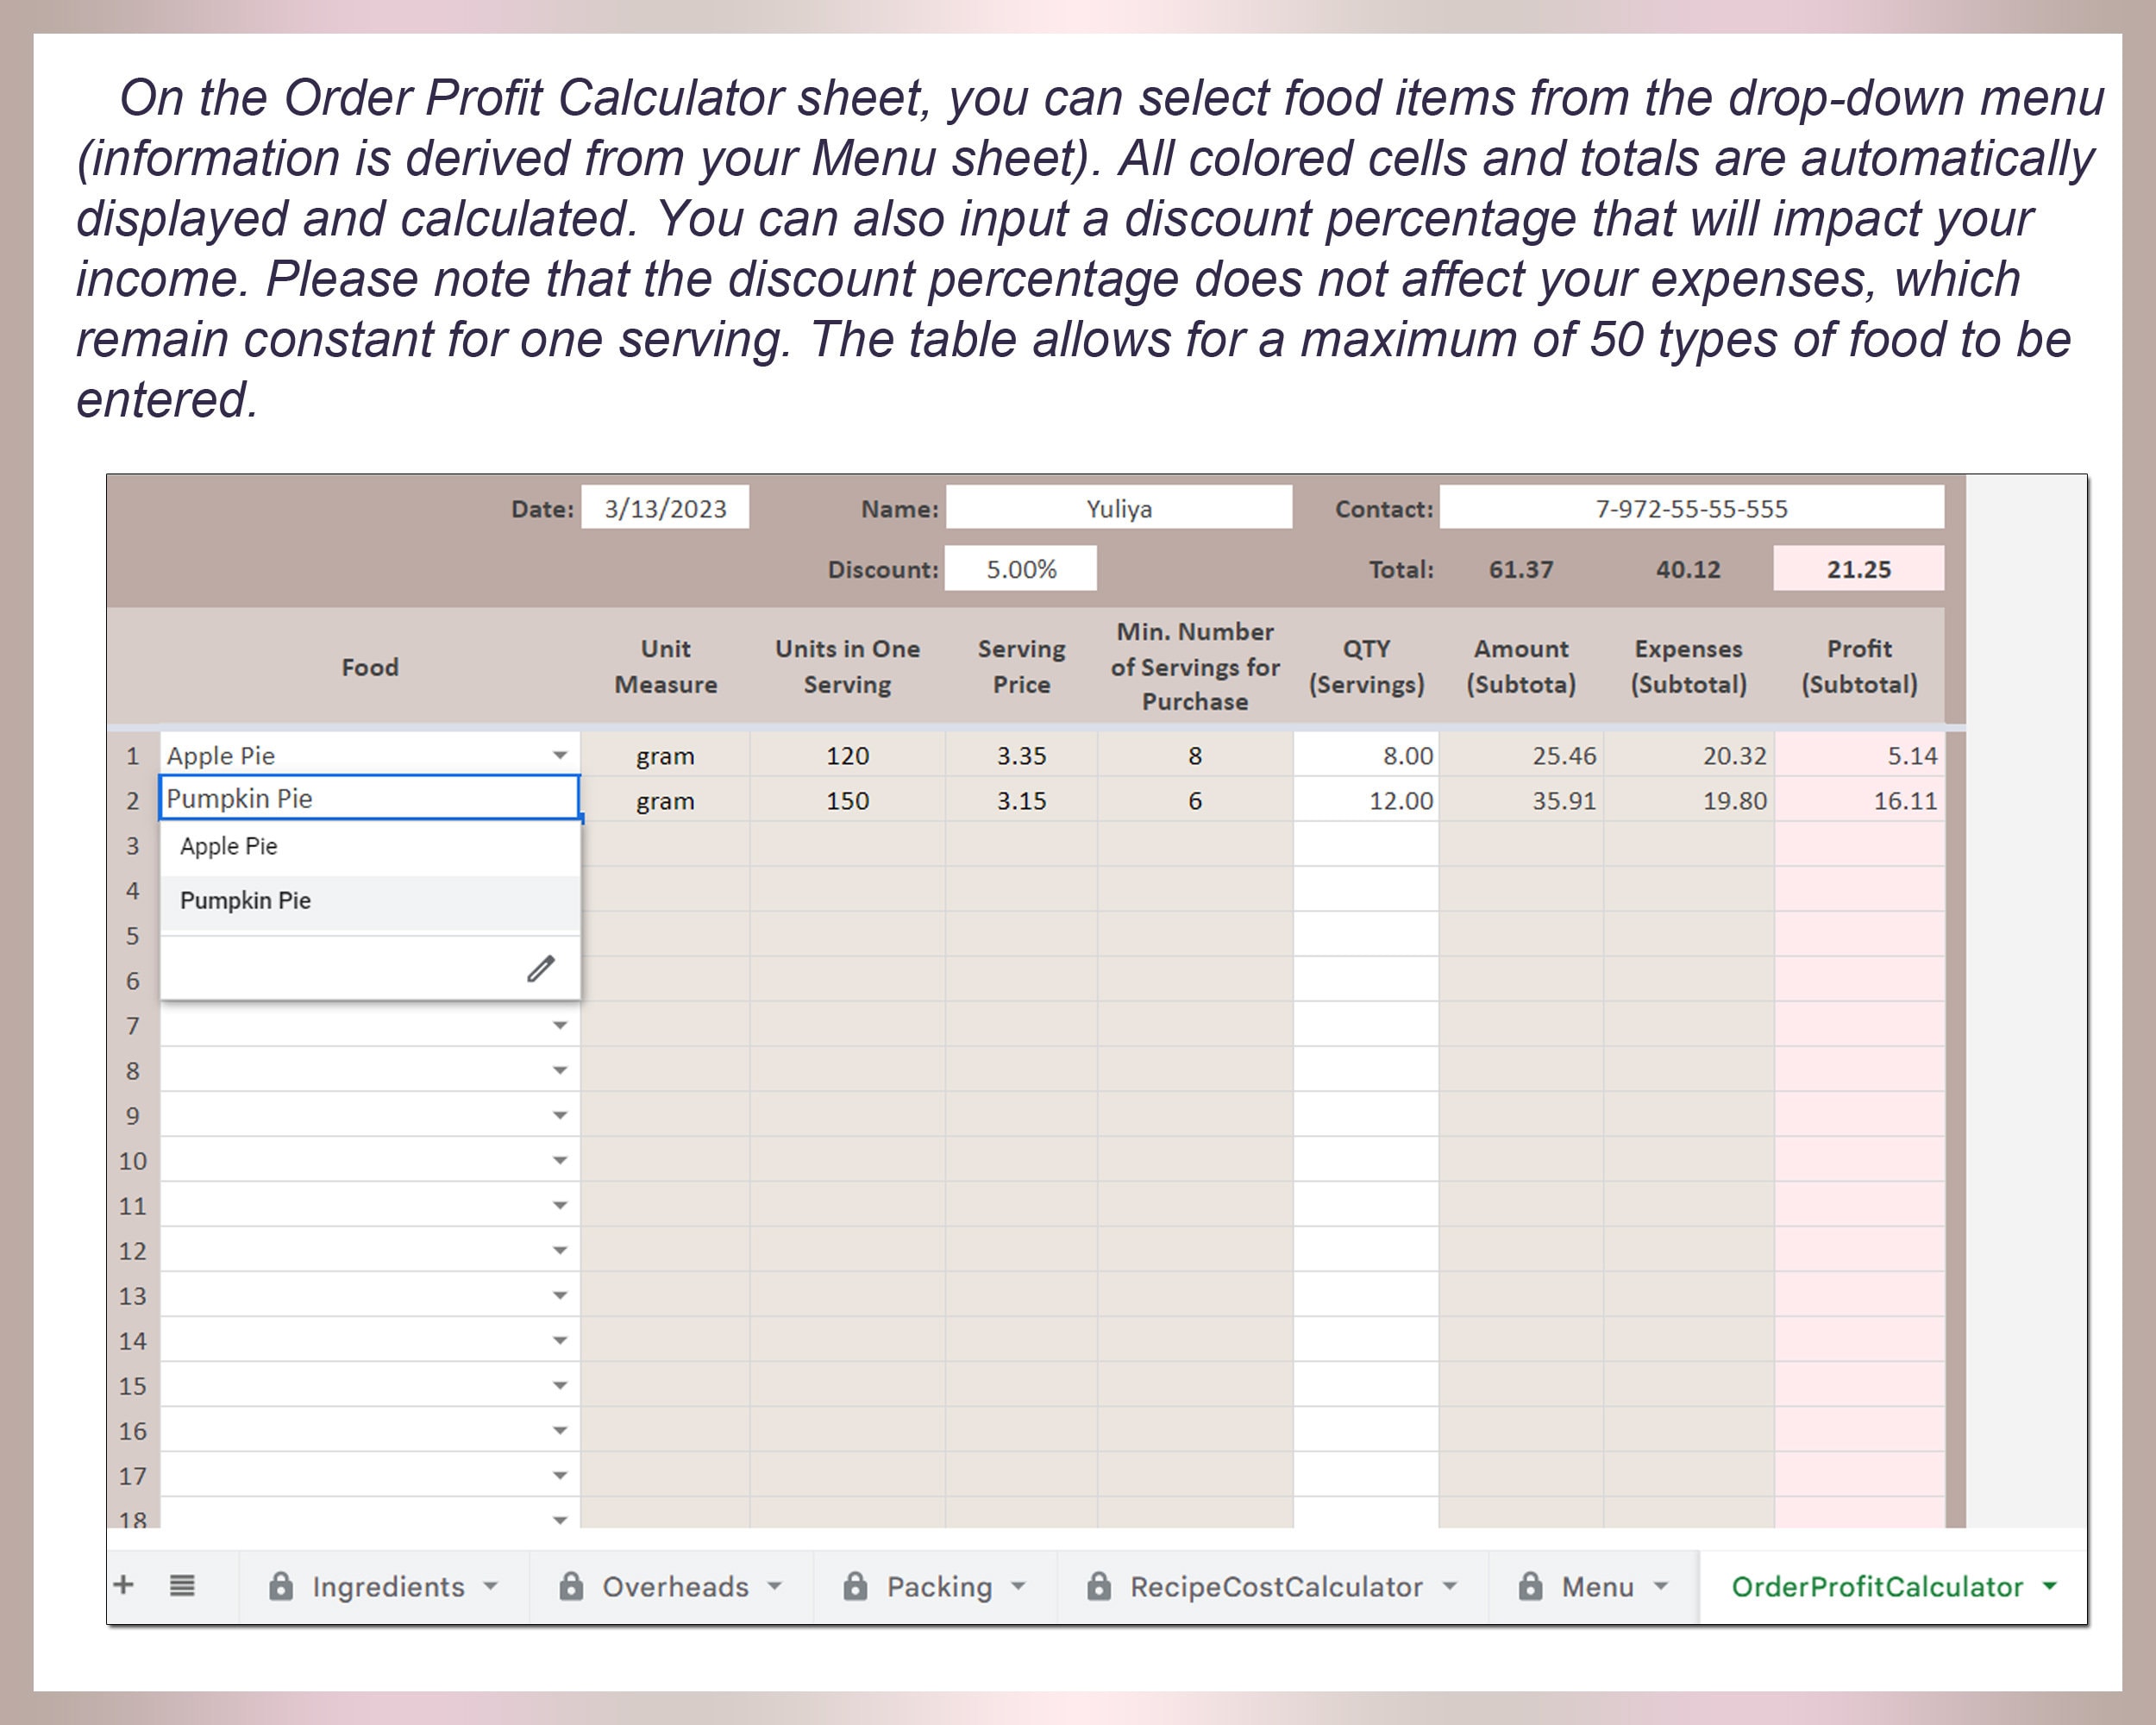Screen dimensions: 2156x1725
Task: Open the Menu tab dropdown arrow
Action: point(1660,1586)
